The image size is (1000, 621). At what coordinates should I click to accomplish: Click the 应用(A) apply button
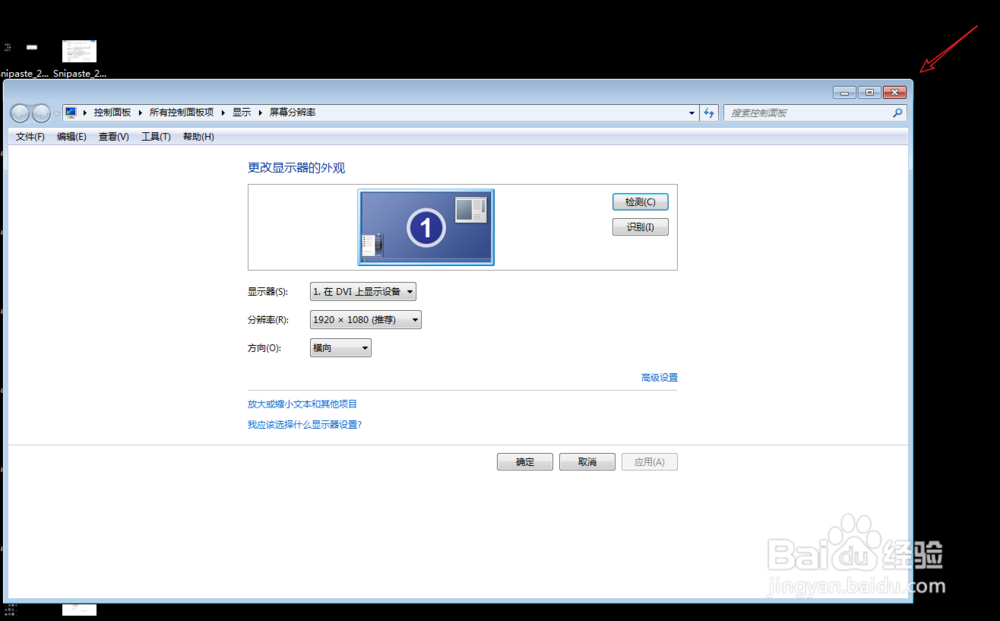click(x=649, y=462)
